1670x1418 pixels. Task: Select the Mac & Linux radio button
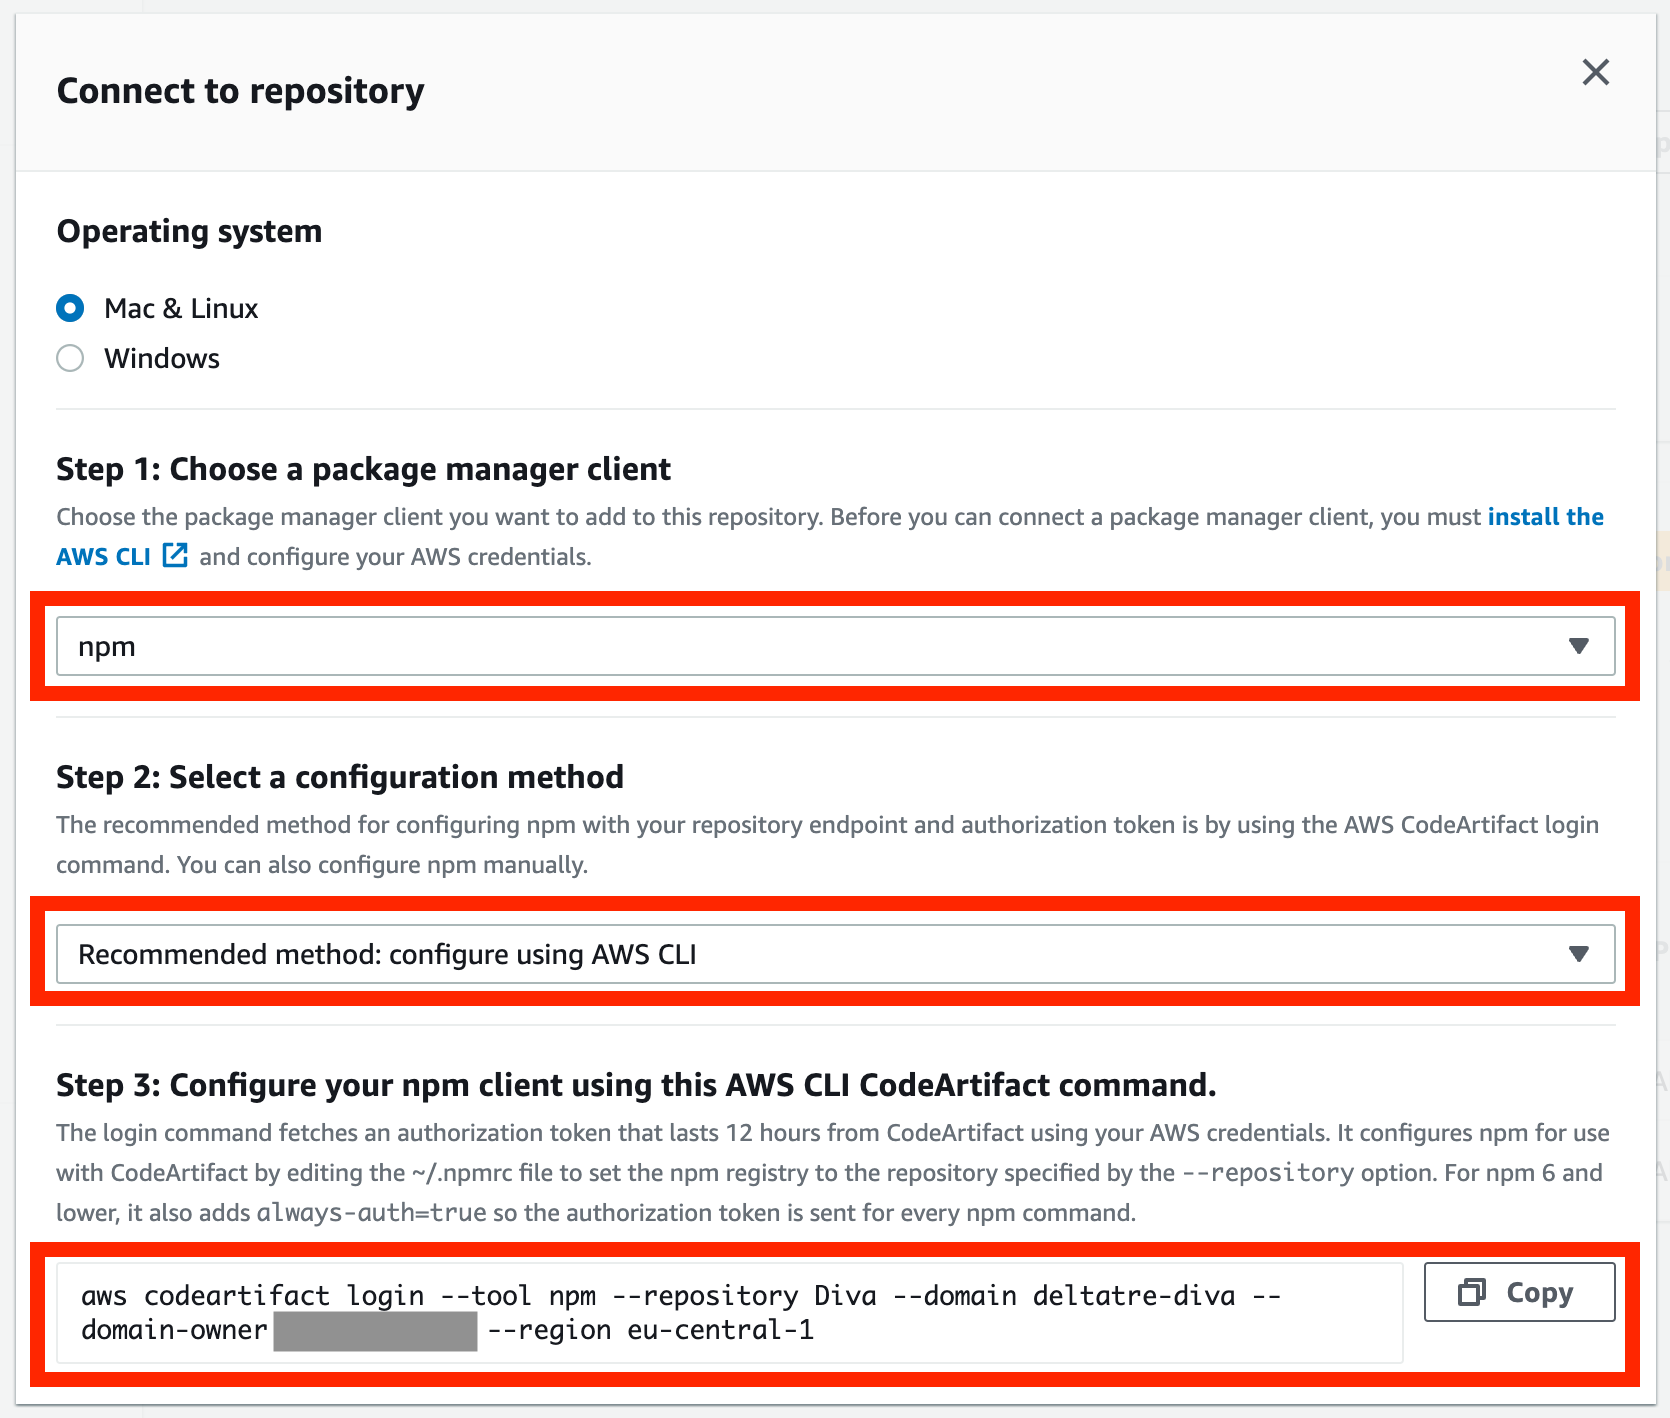70,308
